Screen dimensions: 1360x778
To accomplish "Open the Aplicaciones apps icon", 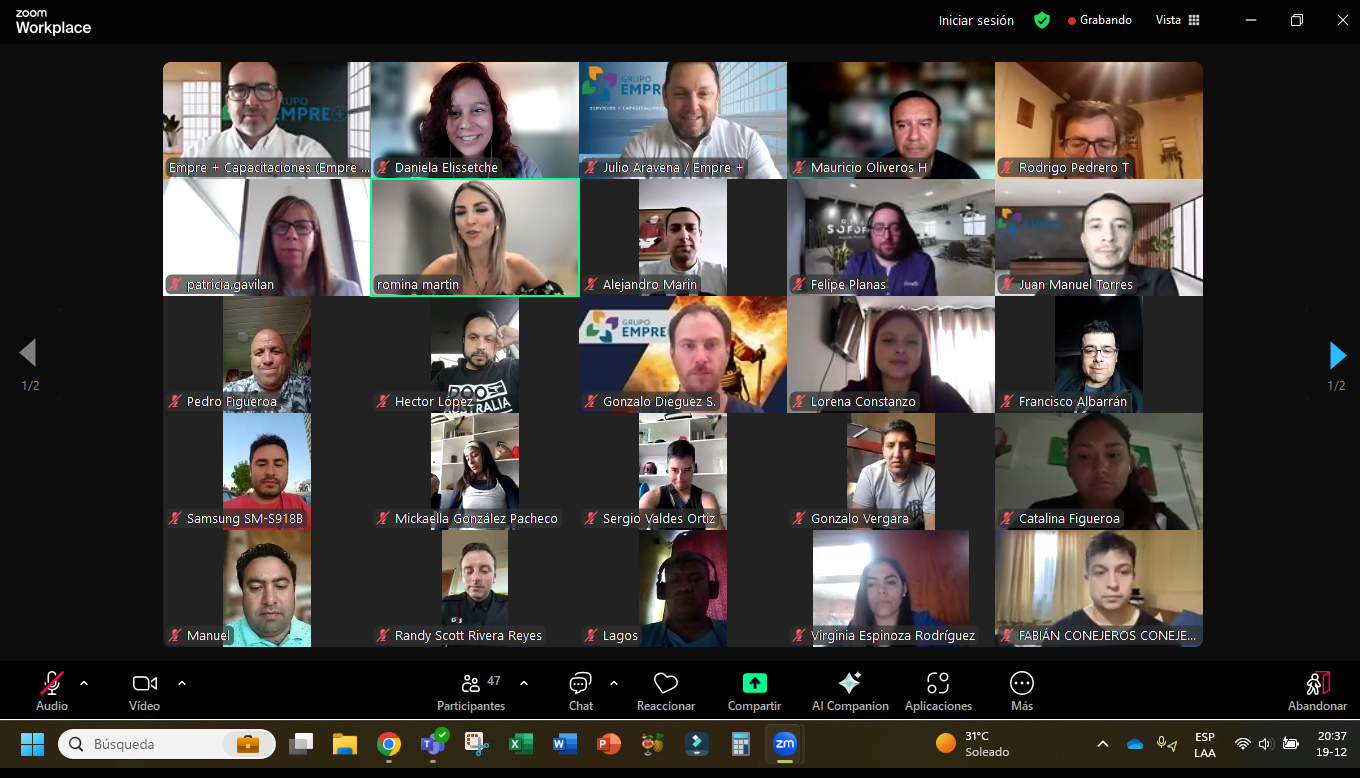I will pos(938,684).
